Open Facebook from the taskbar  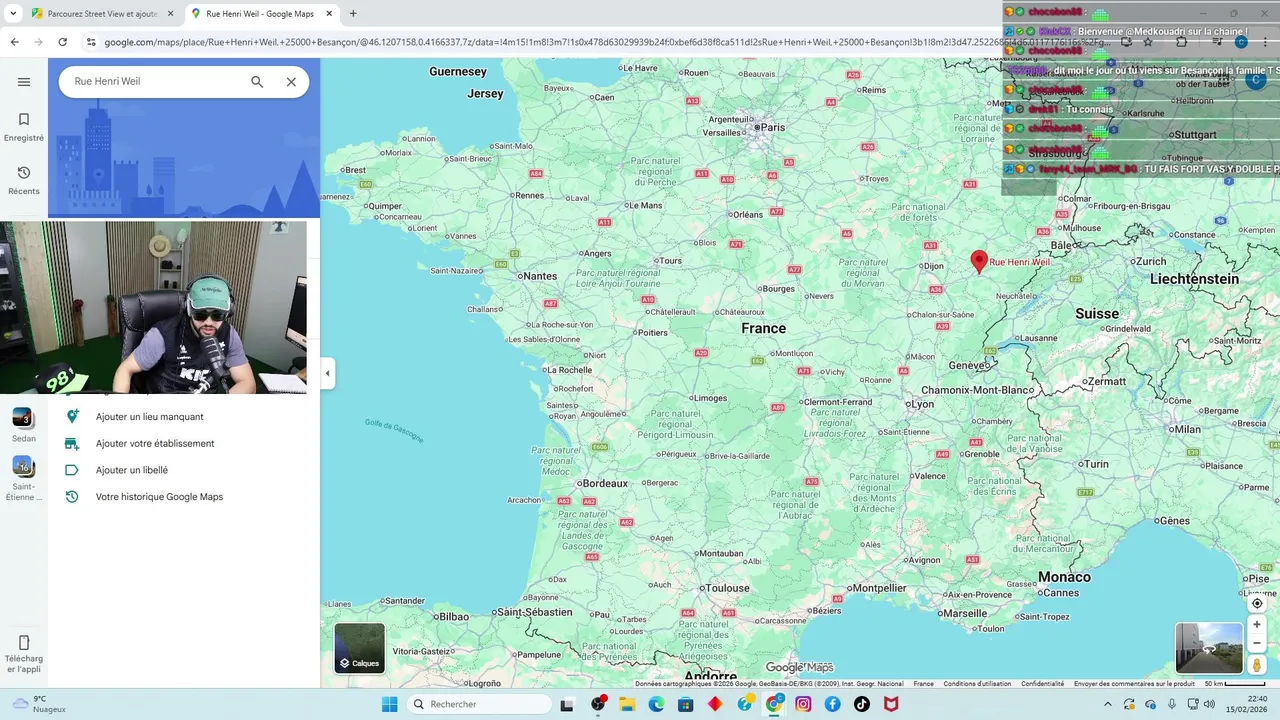click(832, 704)
